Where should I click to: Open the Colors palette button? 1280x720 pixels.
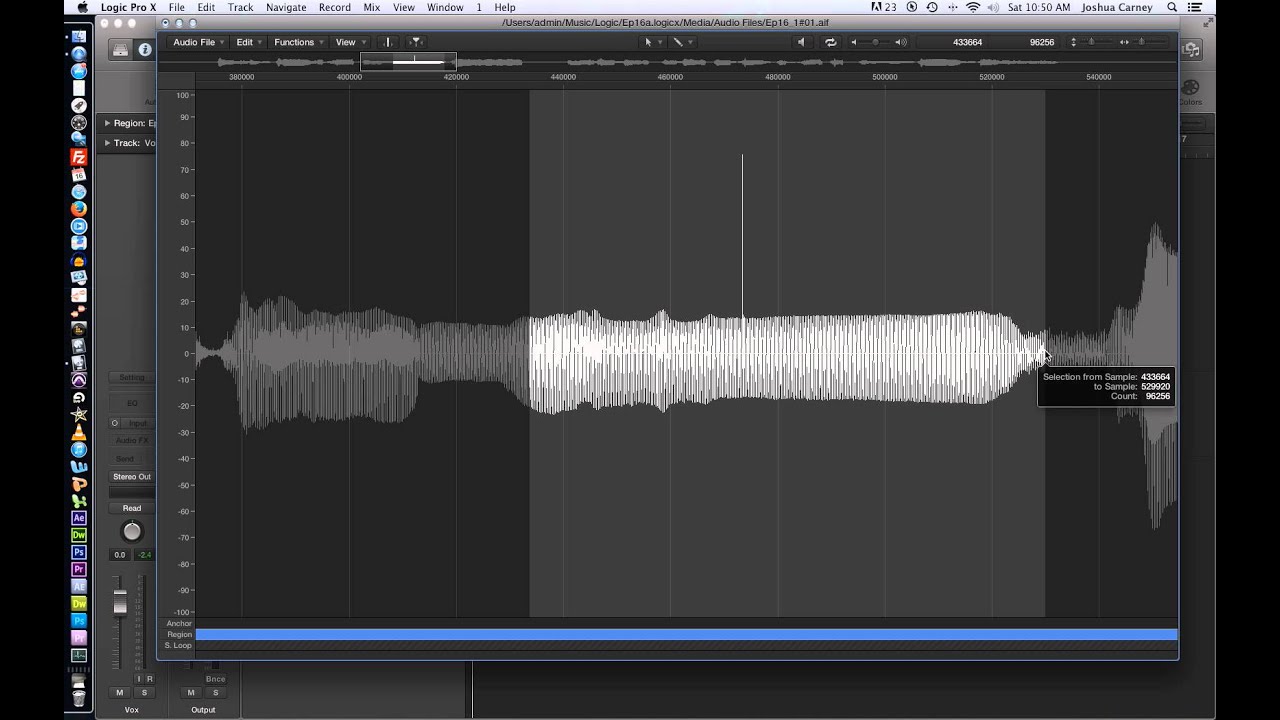(x=1190, y=92)
